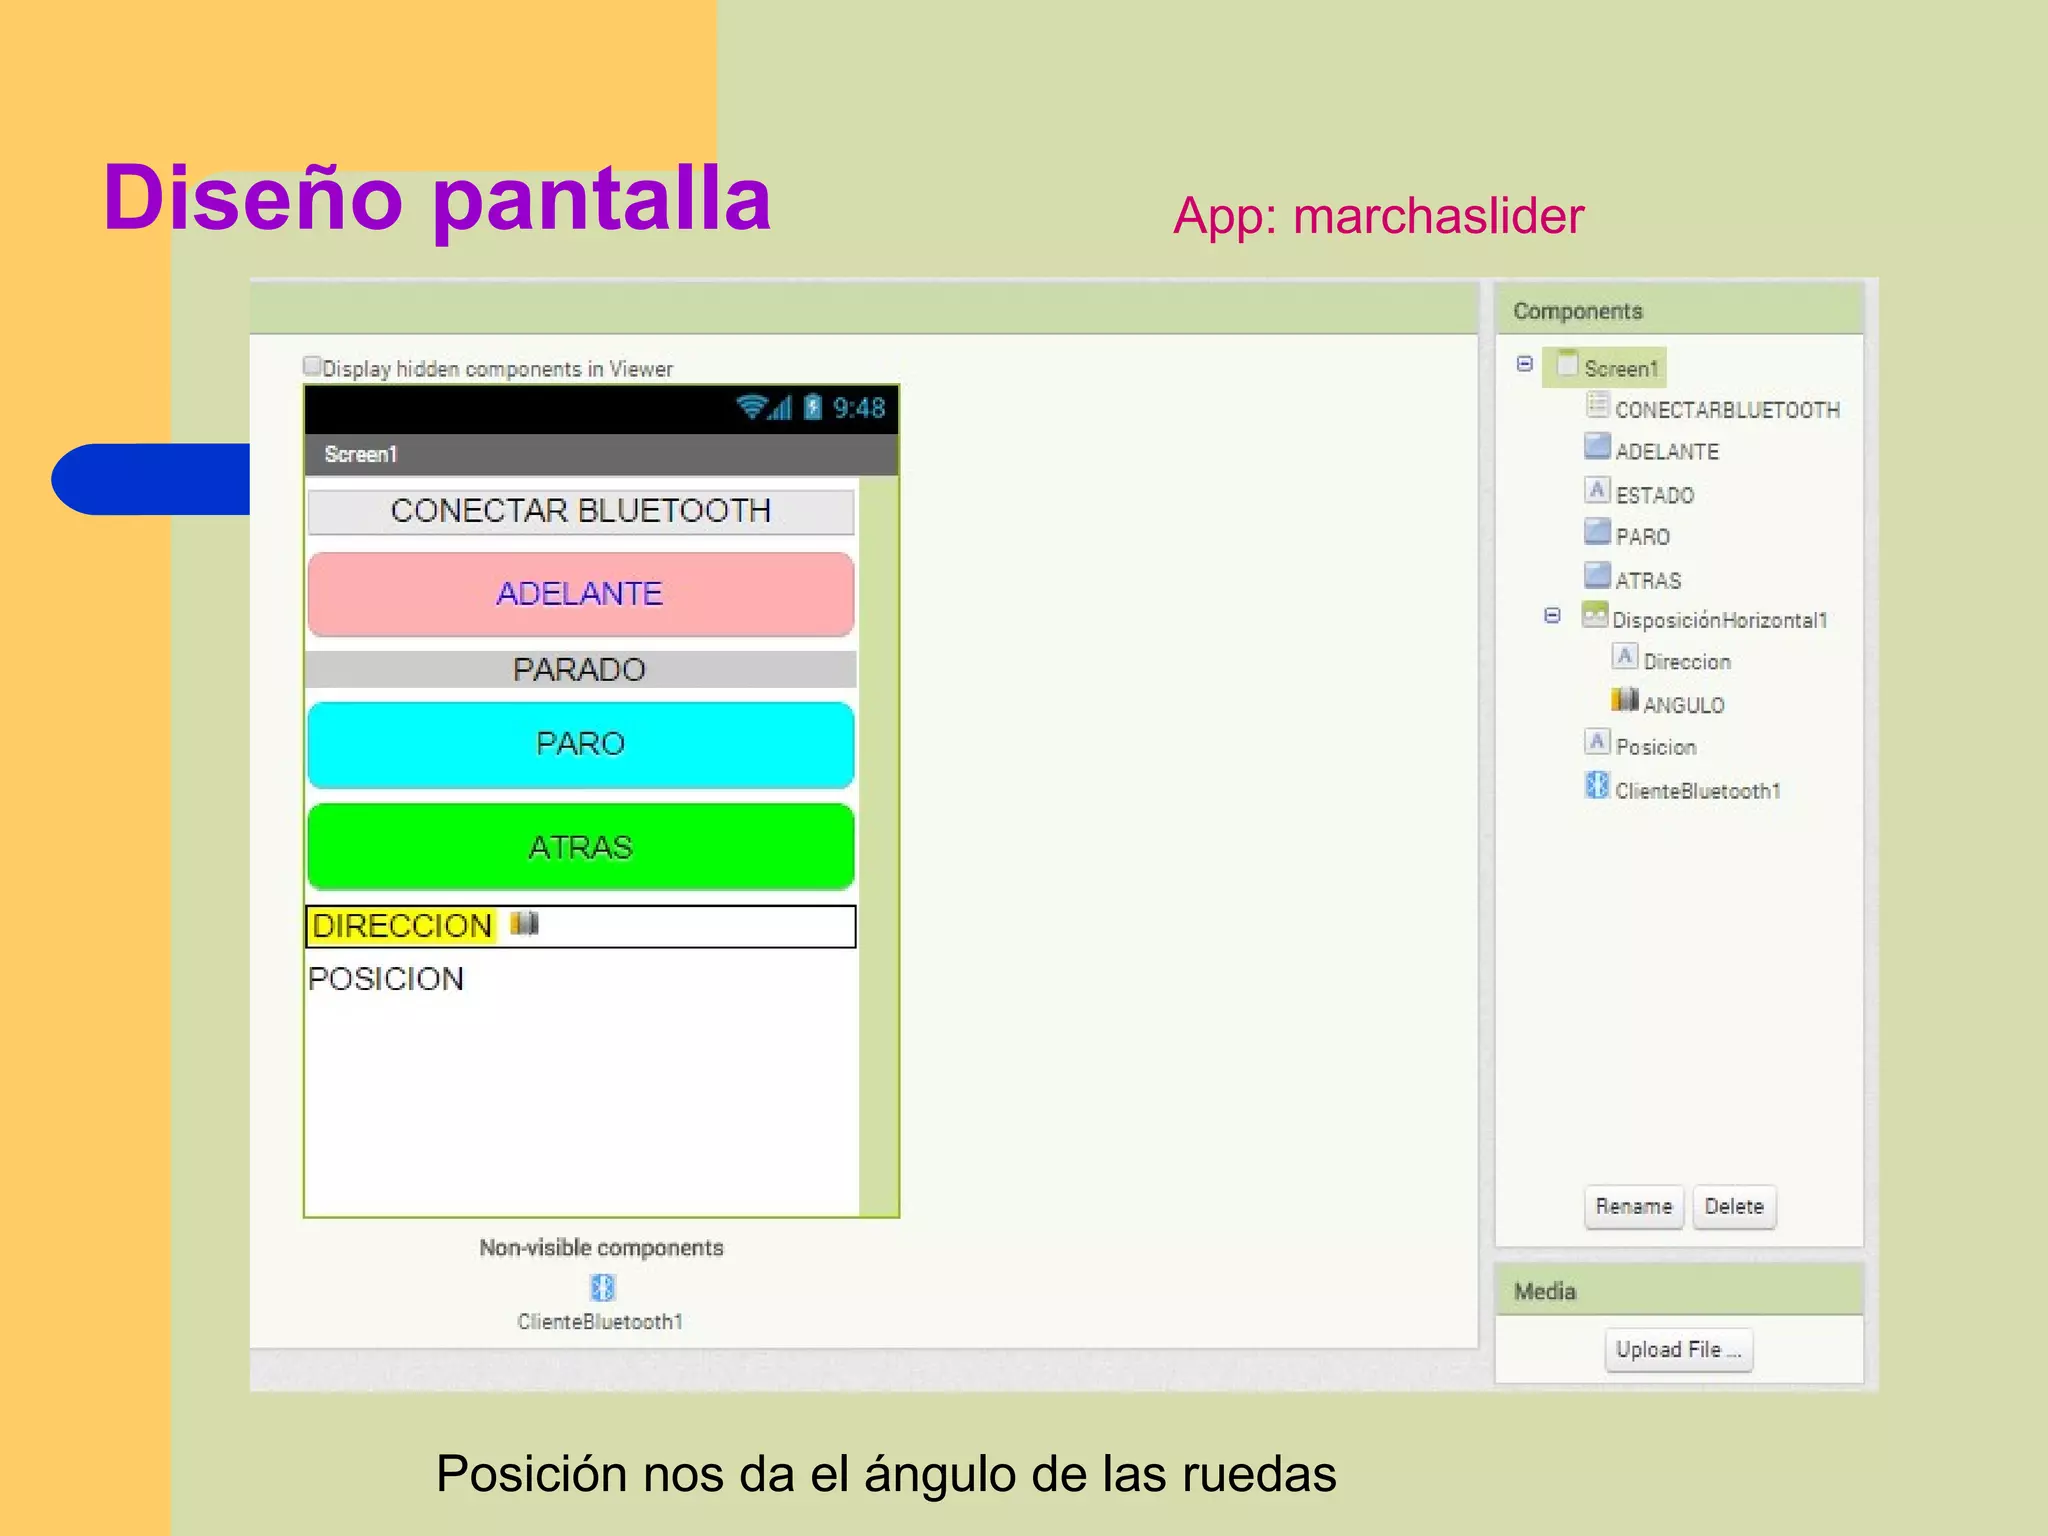Select DisposiciónHorizontal1 in the Components tree

(x=1719, y=620)
